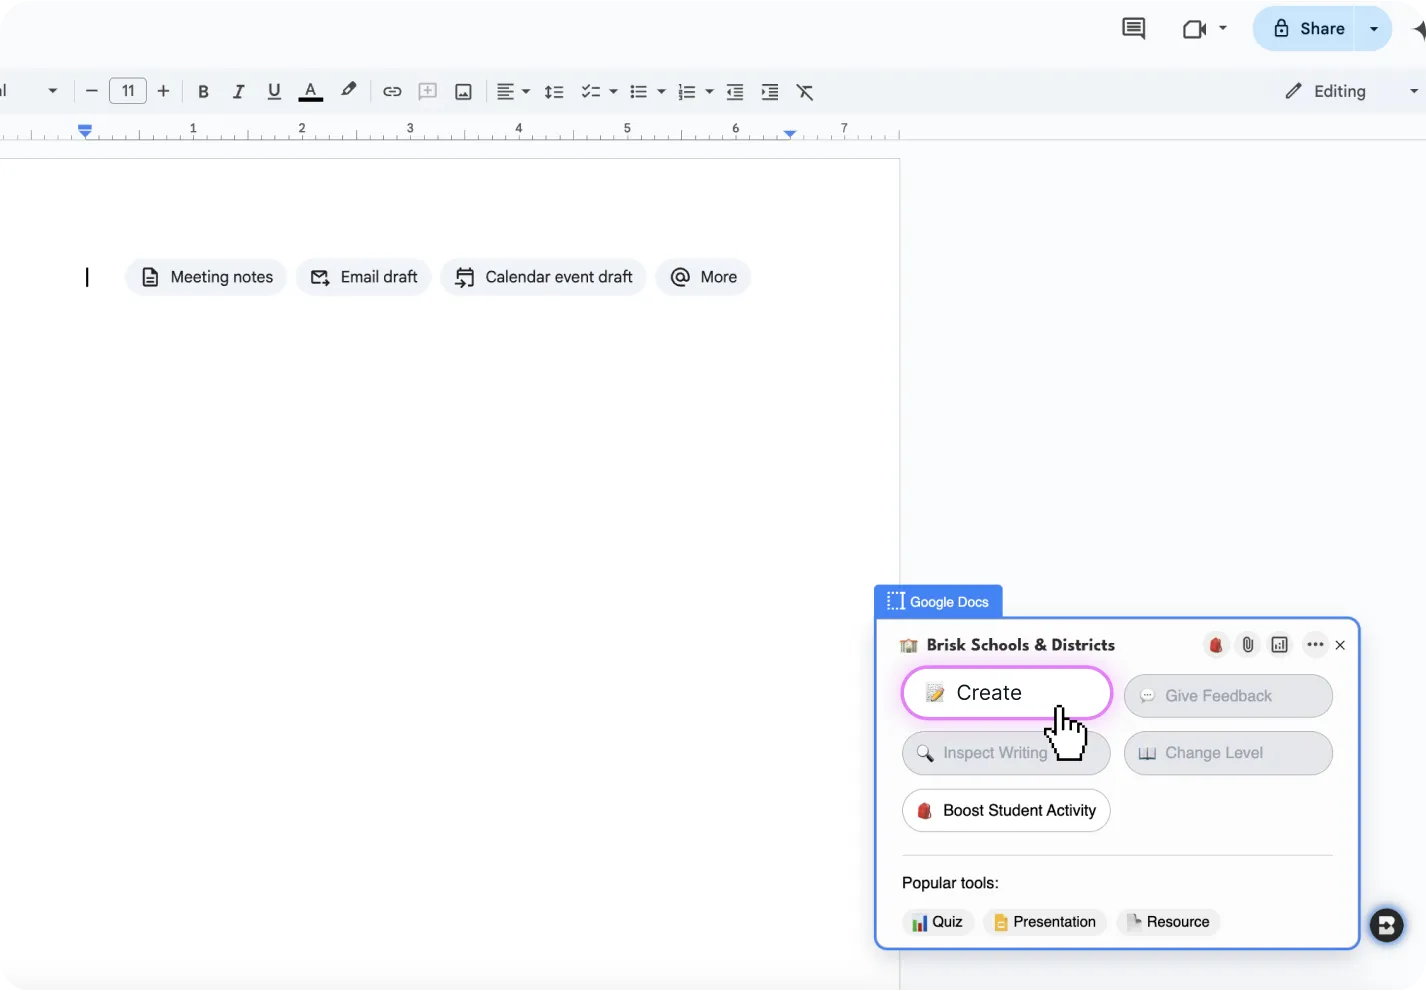Click the paperclip attachment icon in Brisk
Screen dimensions: 1426x991
pos(1248,645)
